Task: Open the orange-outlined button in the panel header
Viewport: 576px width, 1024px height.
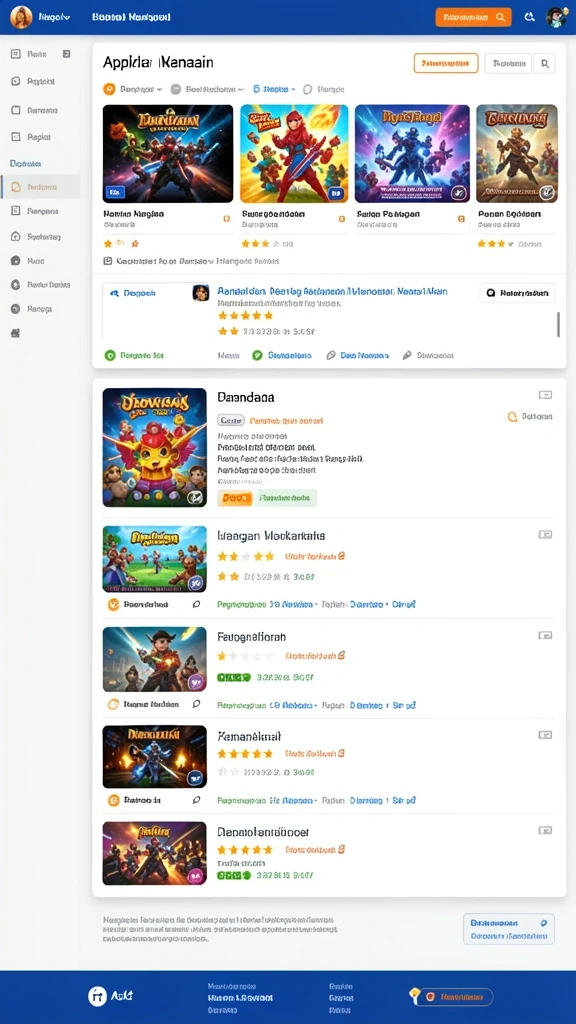Action: [446, 63]
